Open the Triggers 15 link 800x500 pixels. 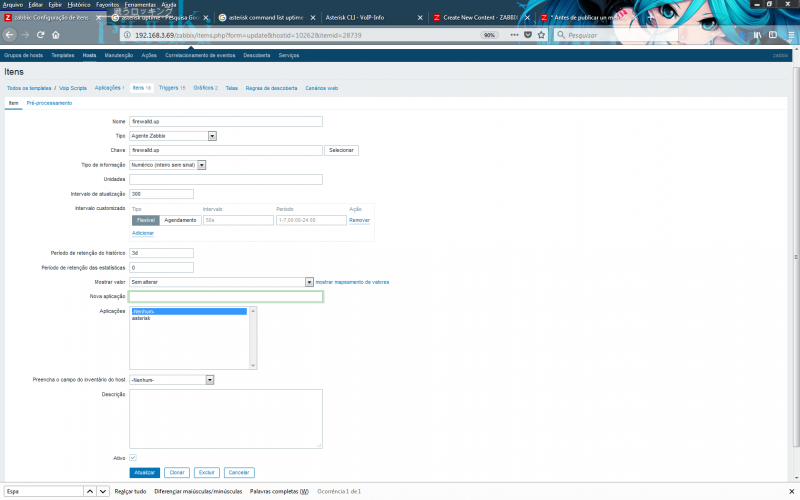172,88
